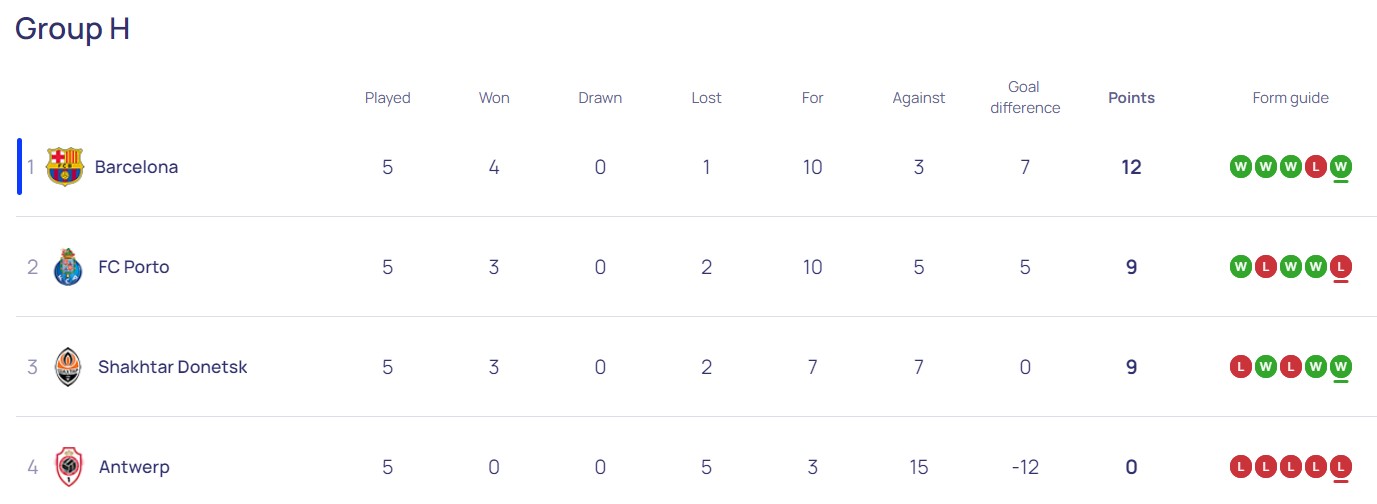Click the Antwerp club crest
The width and height of the screenshot is (1377, 504).
tap(68, 467)
